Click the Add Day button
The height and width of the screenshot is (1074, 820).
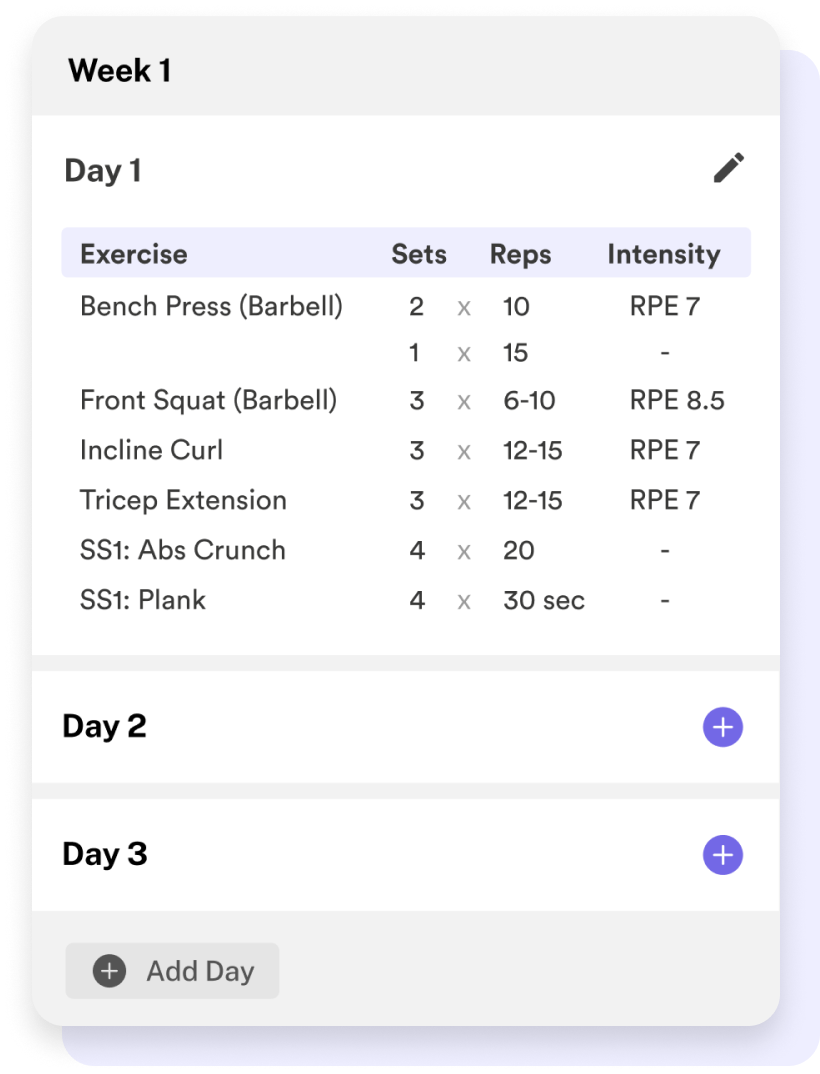[x=172, y=971]
